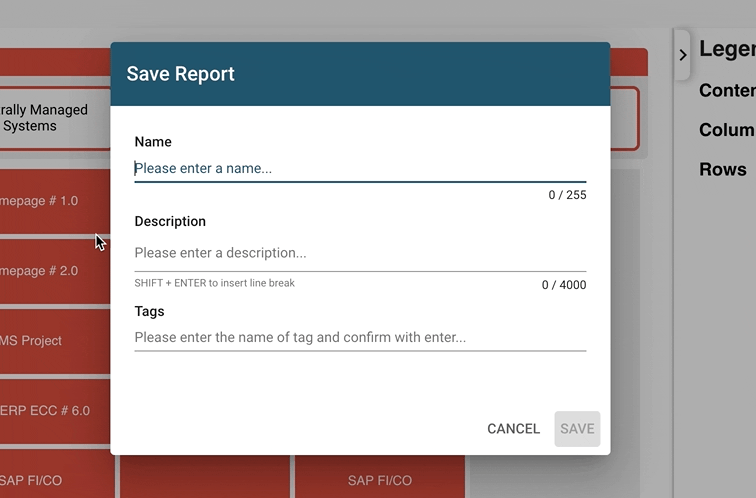Click the SAP FI/CO tile below the dialog
This screenshot has height=498, width=756.
(x=380, y=478)
